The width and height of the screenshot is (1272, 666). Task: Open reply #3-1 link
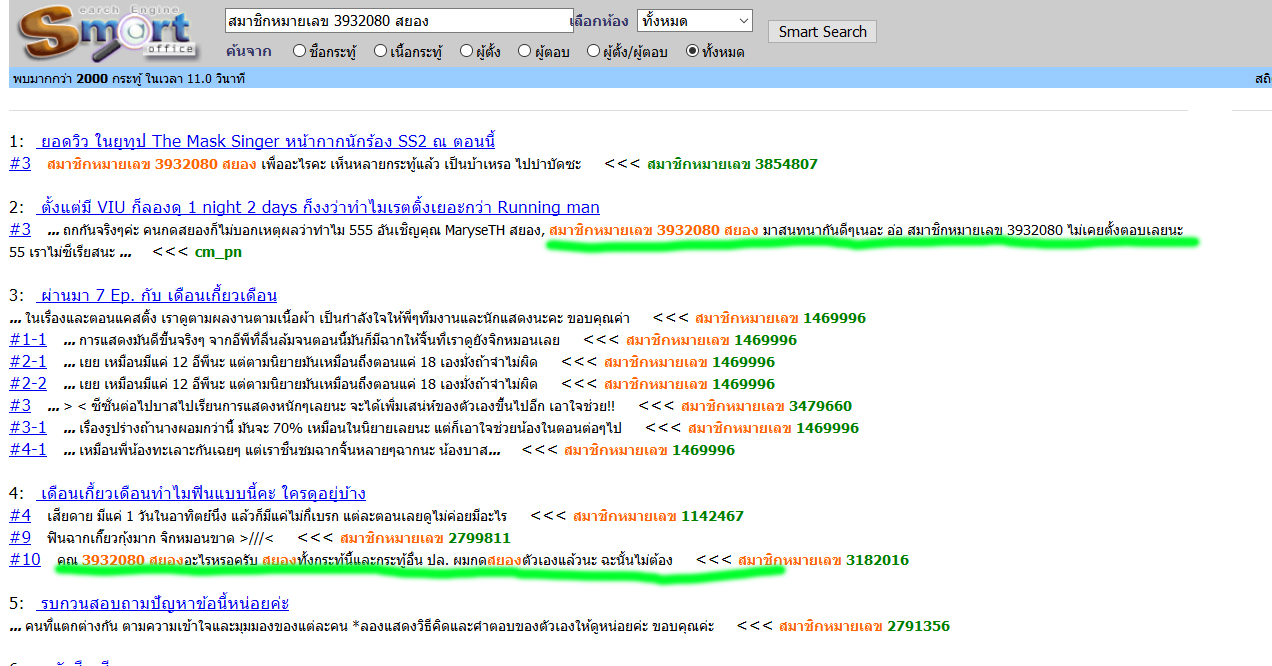pyautogui.click(x=28, y=427)
